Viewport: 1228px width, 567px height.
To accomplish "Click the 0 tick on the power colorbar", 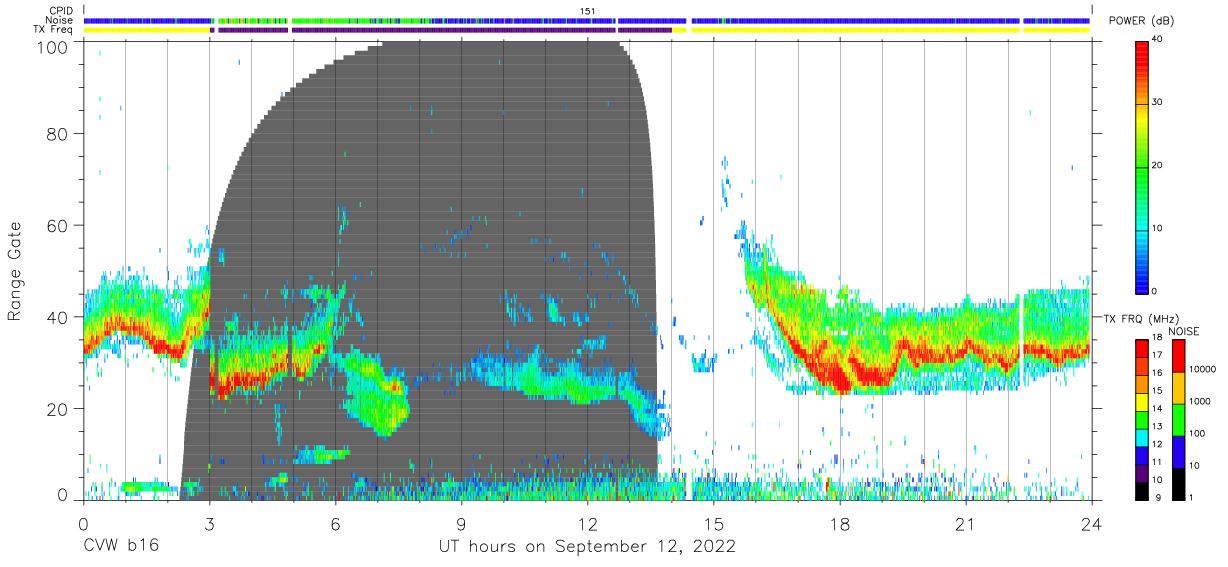I will pos(1155,291).
